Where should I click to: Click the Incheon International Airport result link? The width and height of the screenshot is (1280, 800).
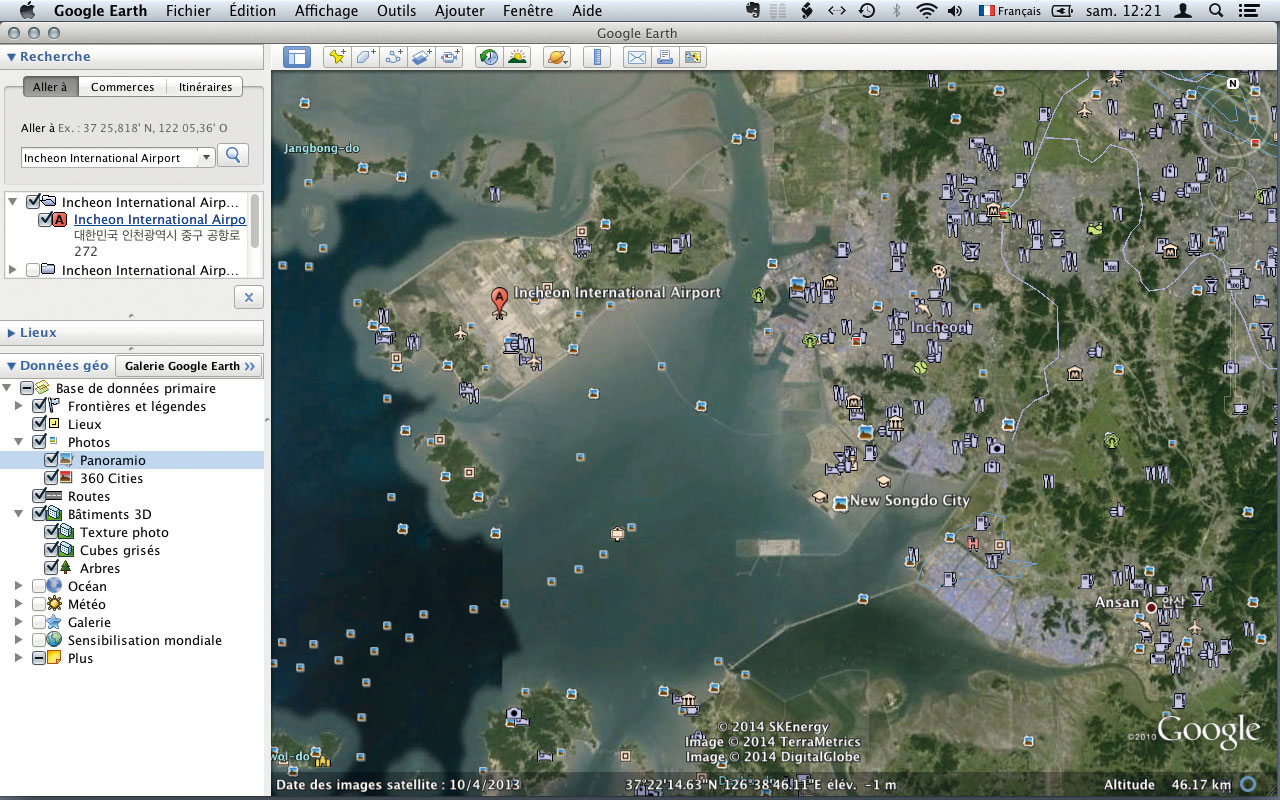pos(160,220)
